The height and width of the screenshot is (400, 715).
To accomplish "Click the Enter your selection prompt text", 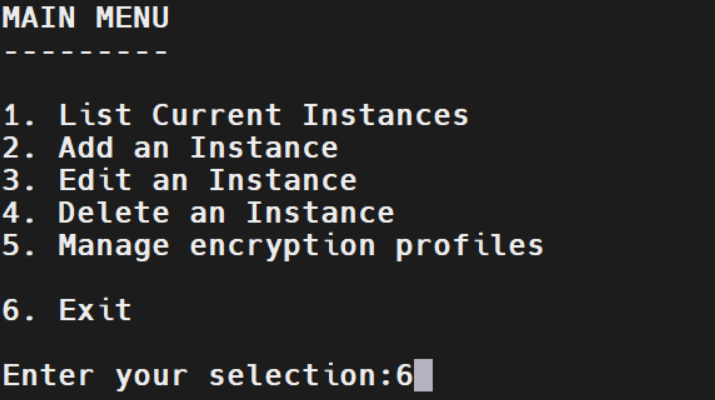I will 197,376.
